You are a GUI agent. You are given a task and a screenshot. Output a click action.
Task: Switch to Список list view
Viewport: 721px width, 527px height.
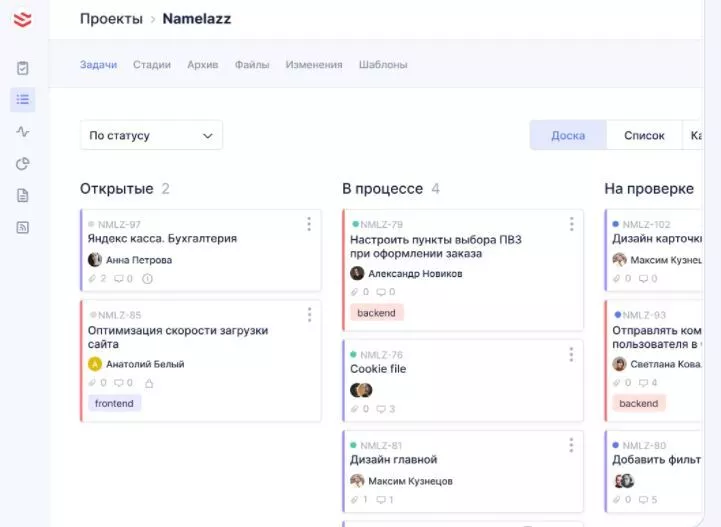pyautogui.click(x=644, y=135)
